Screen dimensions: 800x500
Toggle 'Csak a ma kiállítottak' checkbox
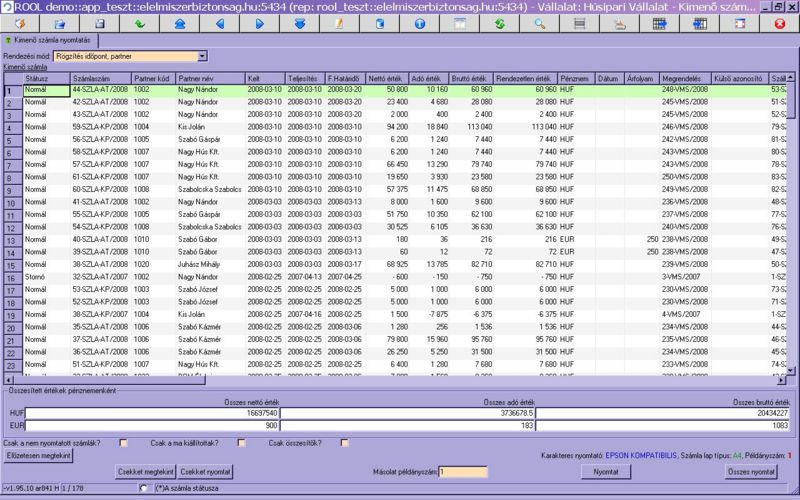(242, 443)
